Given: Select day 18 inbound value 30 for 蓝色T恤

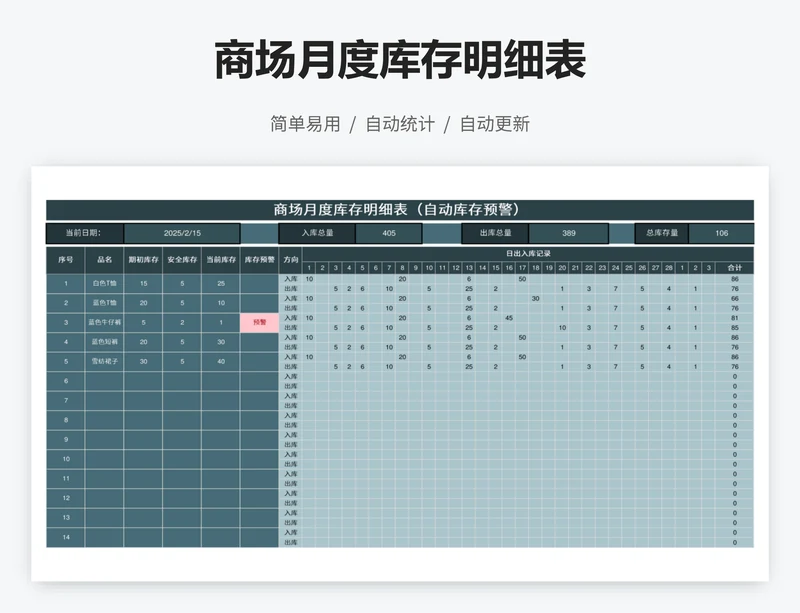Looking at the screenshot, I should pos(535,299).
